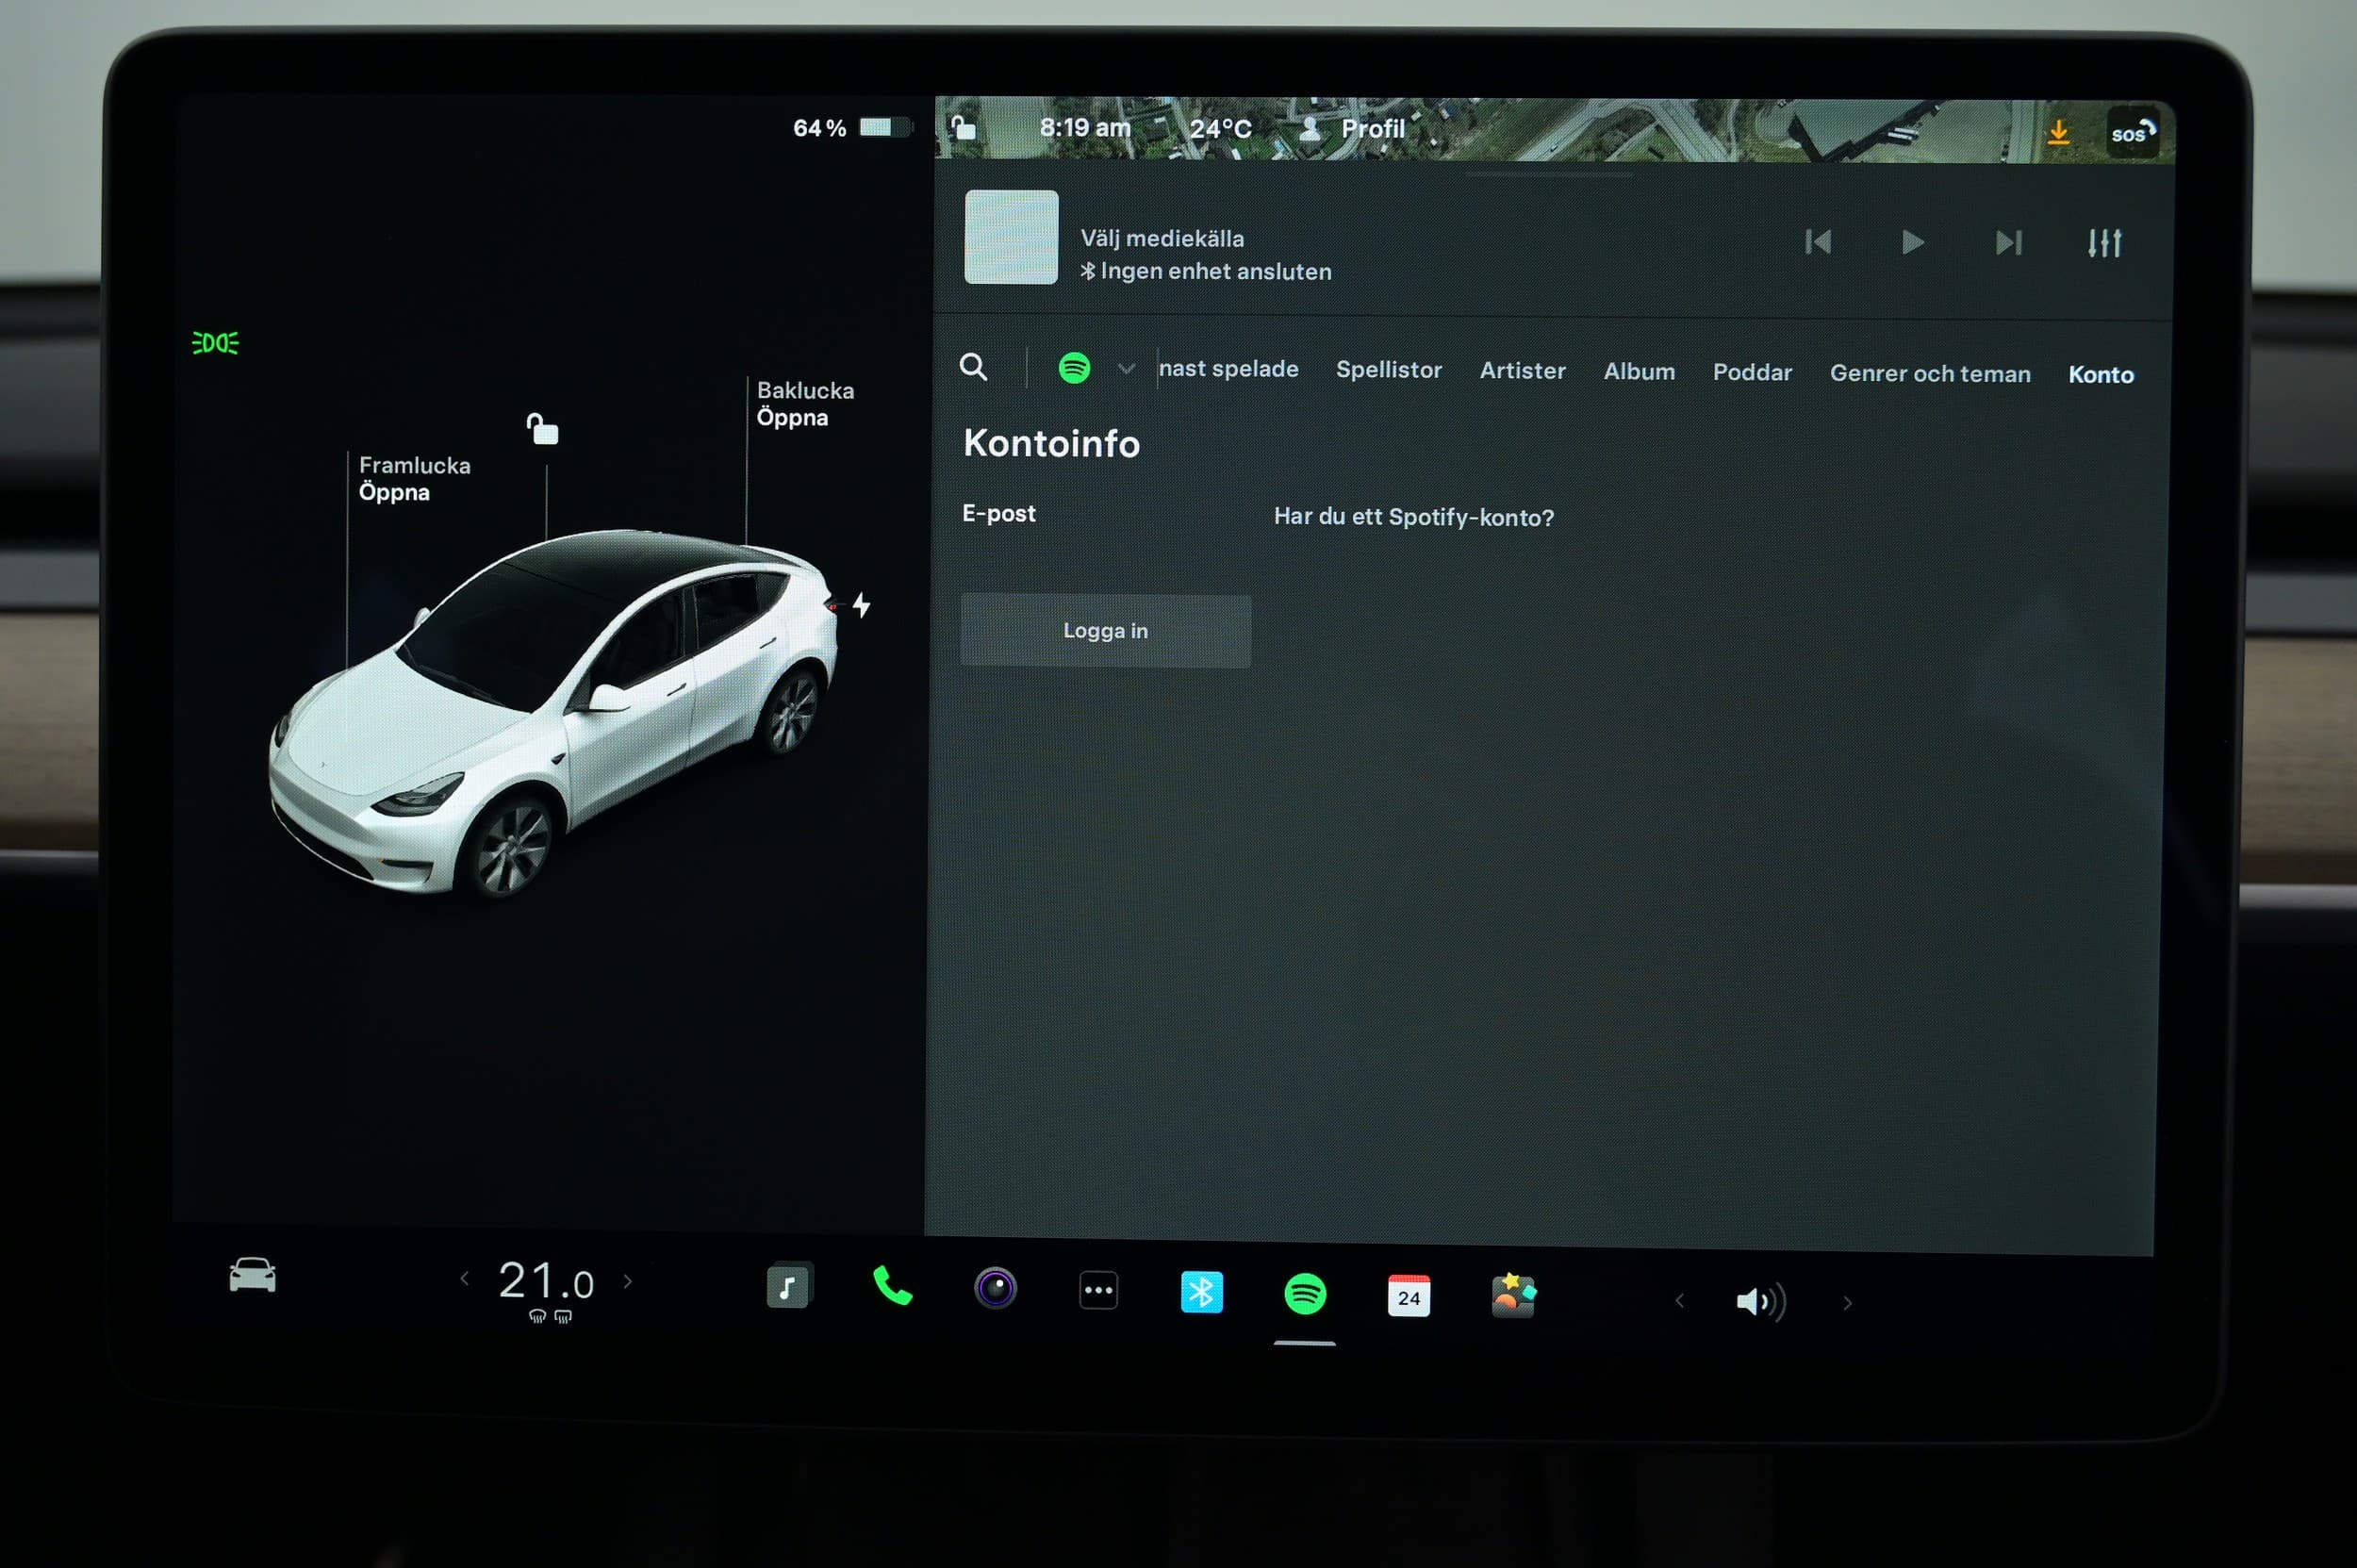The width and height of the screenshot is (2357, 1568).
Task: Open the Framlucka frunk
Action: point(414,479)
